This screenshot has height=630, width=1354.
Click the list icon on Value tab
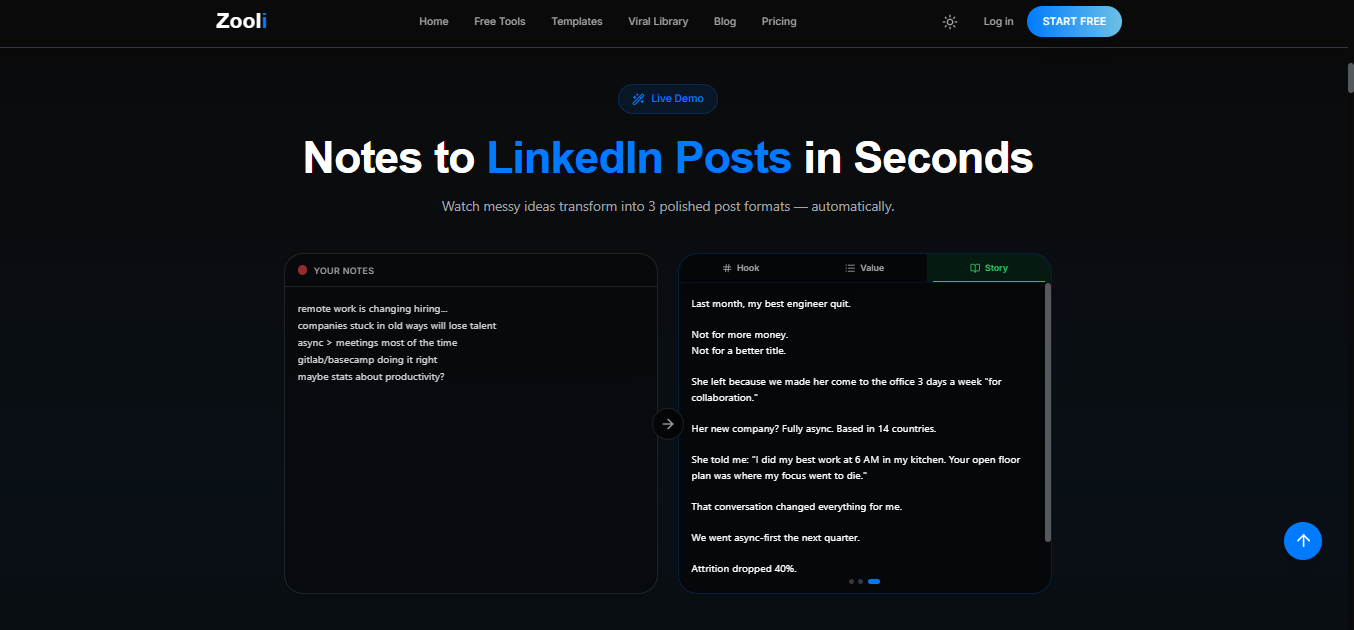(850, 268)
